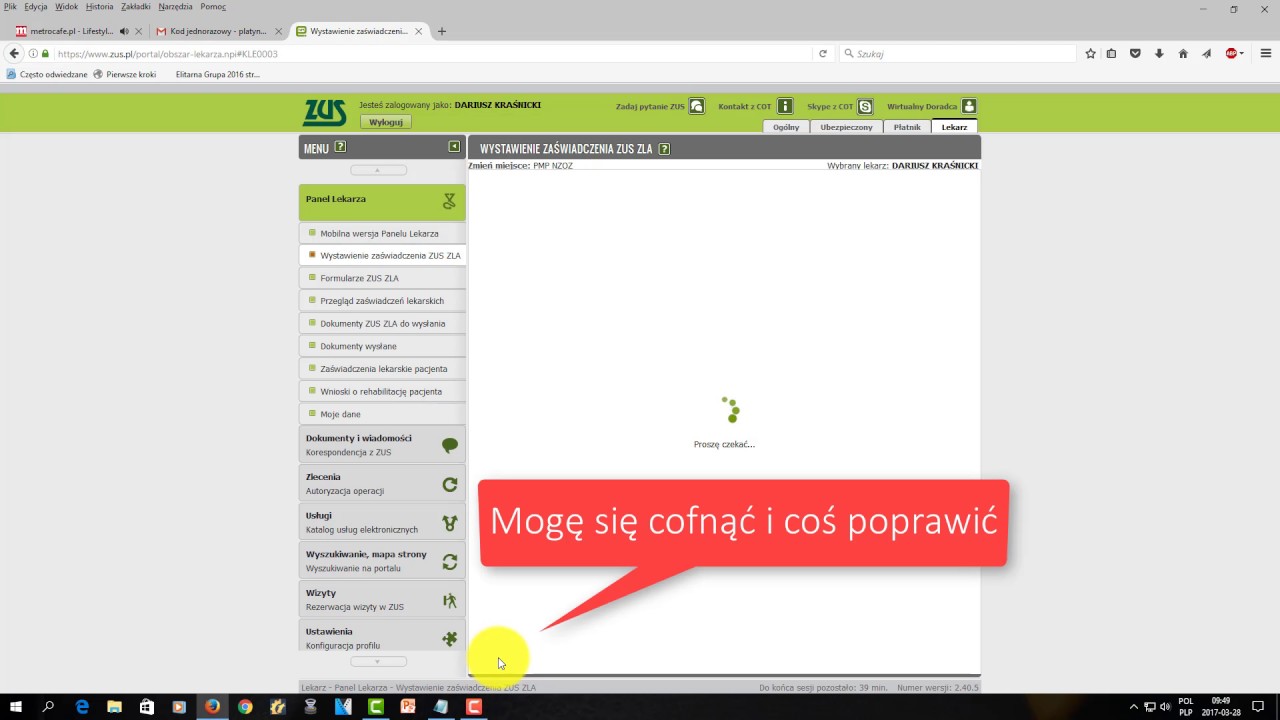The height and width of the screenshot is (720, 1280).
Task: Open Wnioski o rehabilitację pacjenta
Action: pyautogui.click(x=382, y=391)
